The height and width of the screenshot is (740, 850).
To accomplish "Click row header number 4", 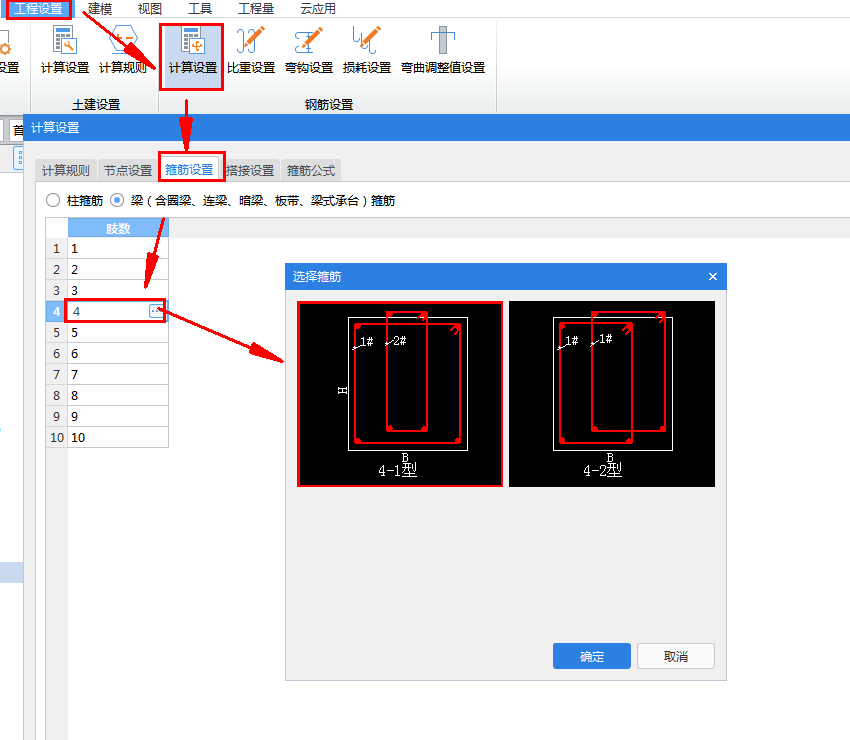I will click(56, 311).
